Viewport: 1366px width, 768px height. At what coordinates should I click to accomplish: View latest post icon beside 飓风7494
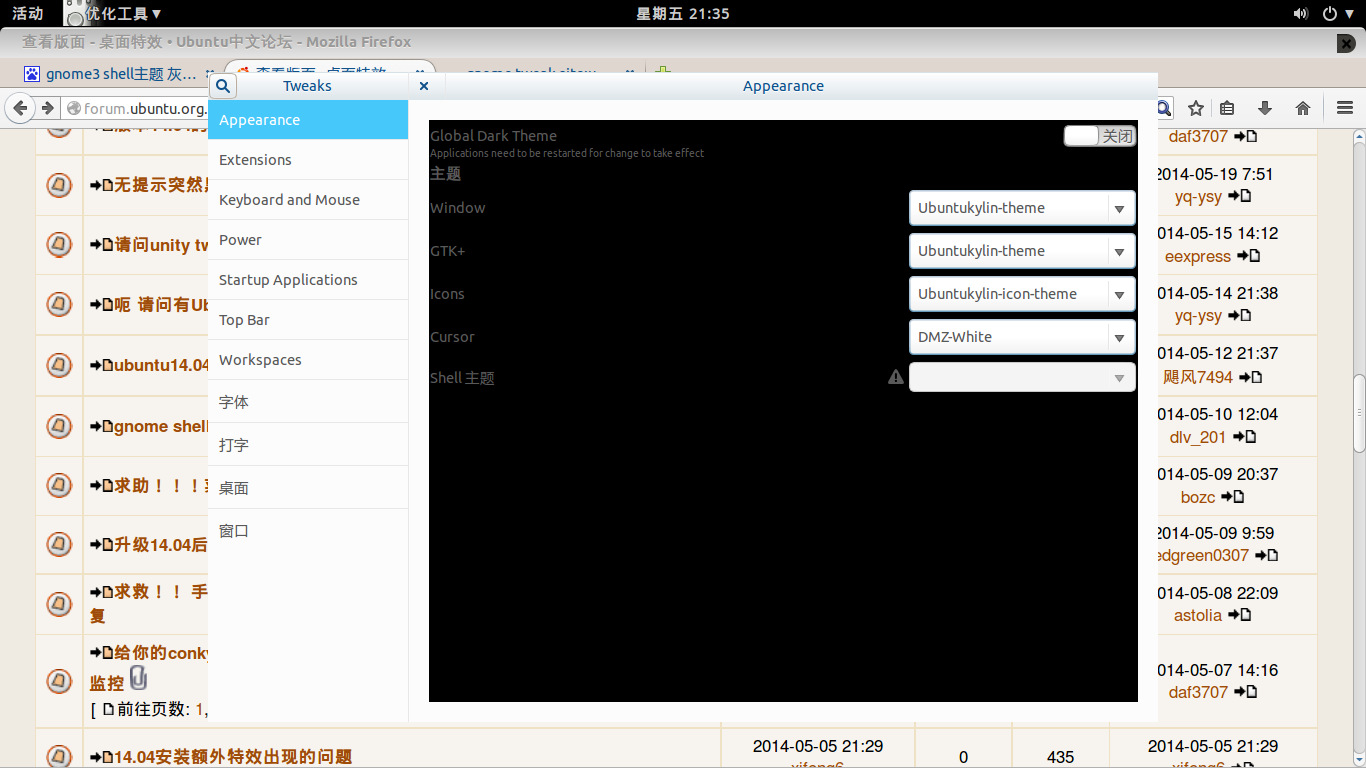click(x=1250, y=377)
